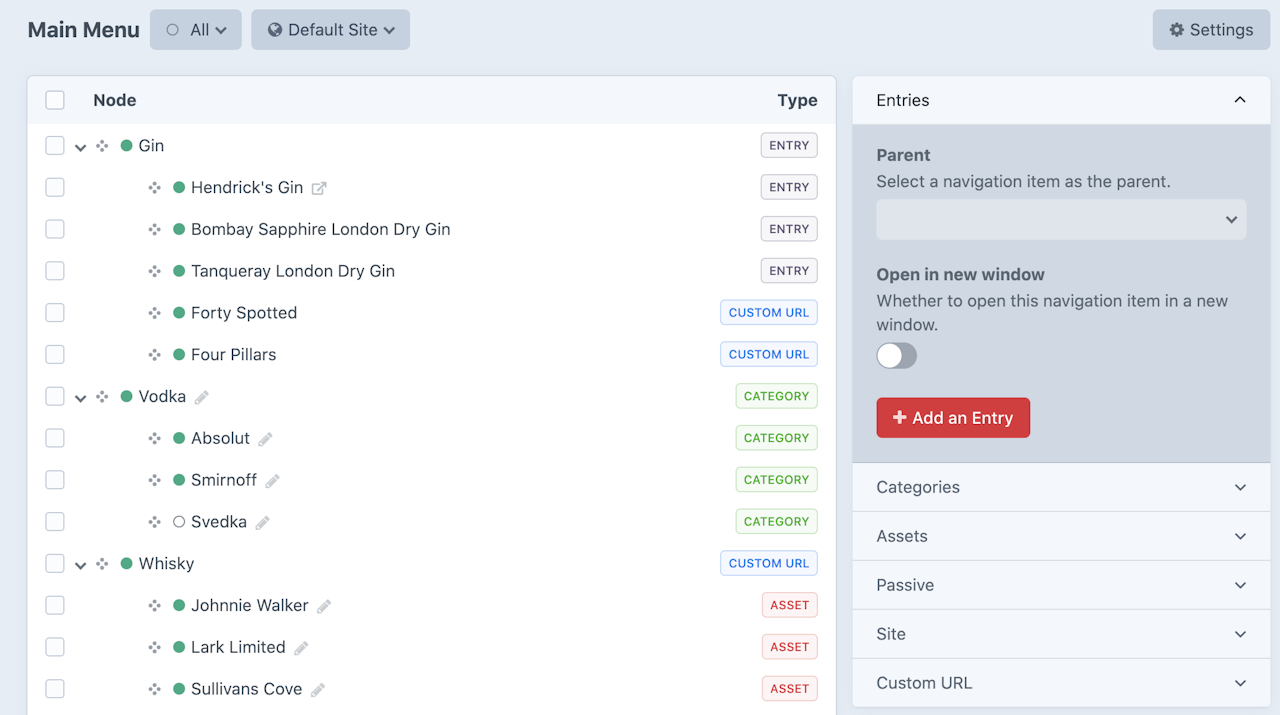Image resolution: width=1280 pixels, height=715 pixels.
Task: Tick the checkbox for Forty Spotted row
Action: [55, 313]
